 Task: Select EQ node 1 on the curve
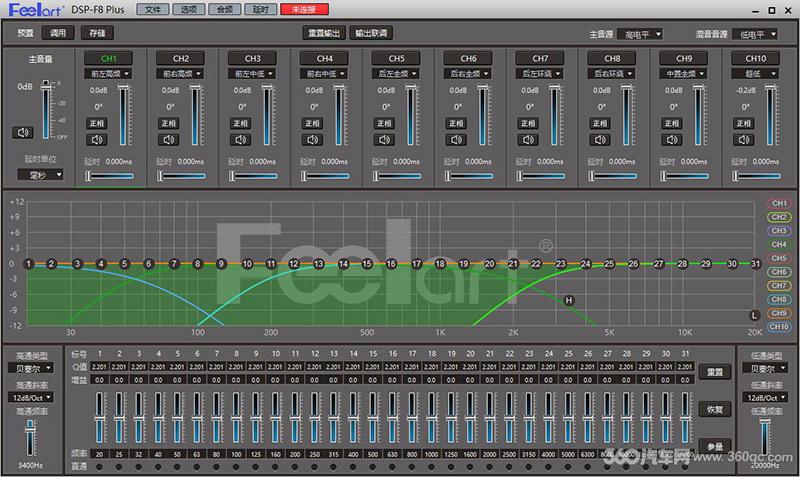29,264
